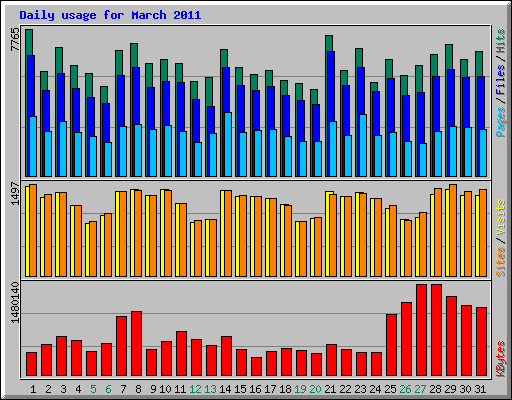Image resolution: width=512 pixels, height=400 pixels.
Task: Click the Pages legend label
Action: coord(500,122)
